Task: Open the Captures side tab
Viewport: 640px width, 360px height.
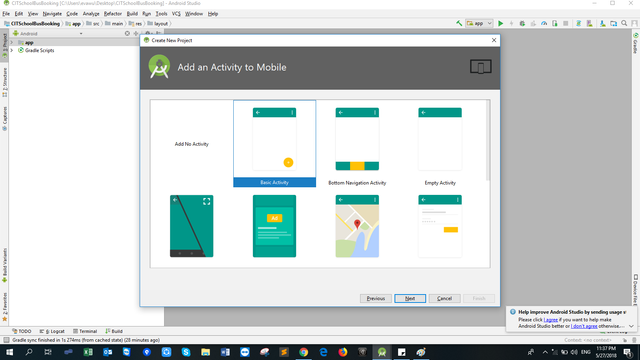Action: (x=4, y=118)
